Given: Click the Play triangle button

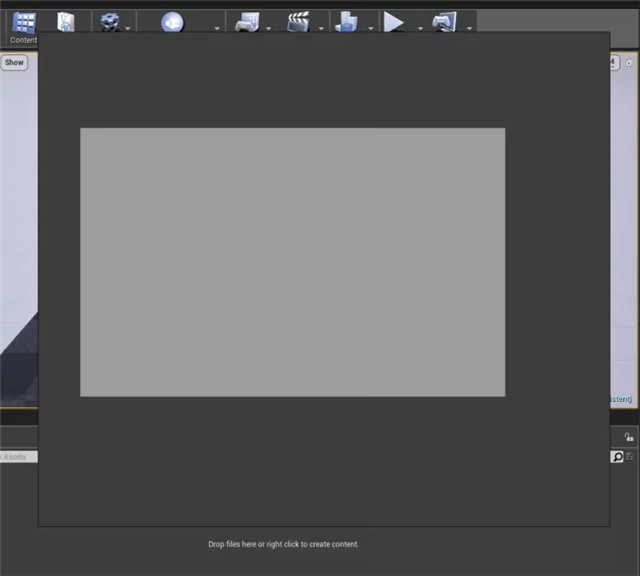Looking at the screenshot, I should coord(393,22).
